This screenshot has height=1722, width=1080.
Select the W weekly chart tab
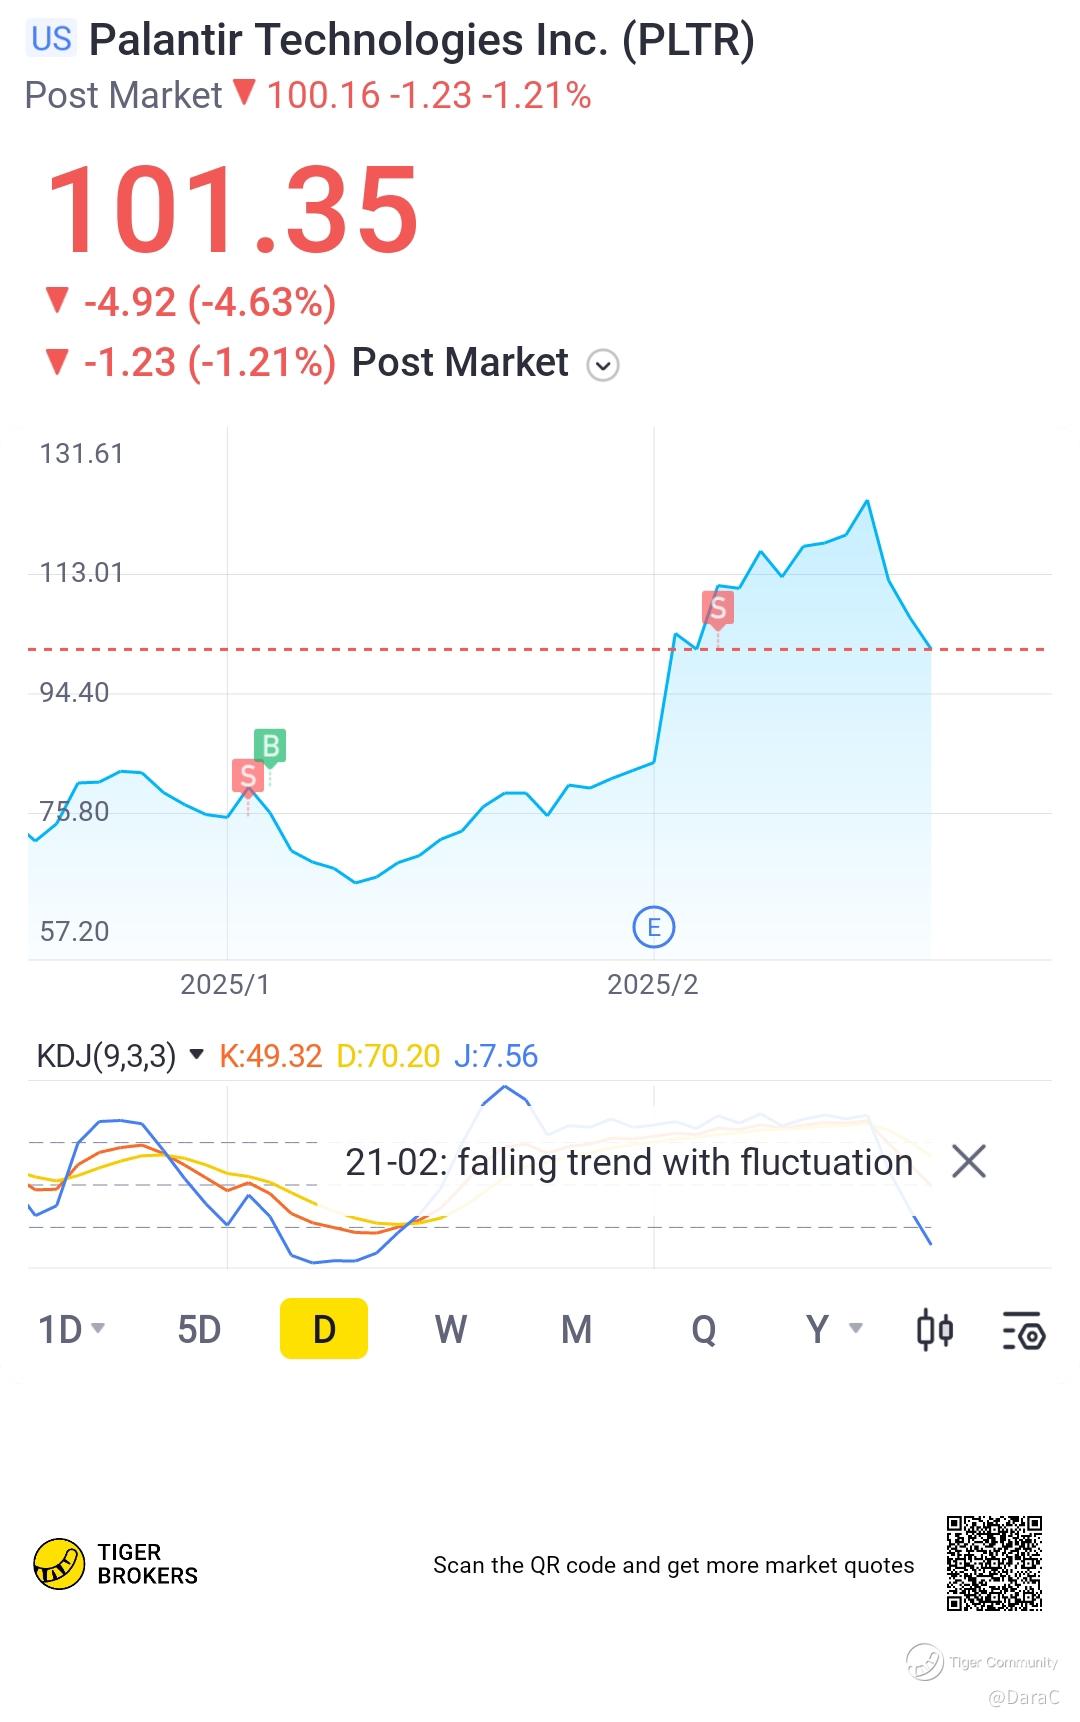click(450, 1330)
